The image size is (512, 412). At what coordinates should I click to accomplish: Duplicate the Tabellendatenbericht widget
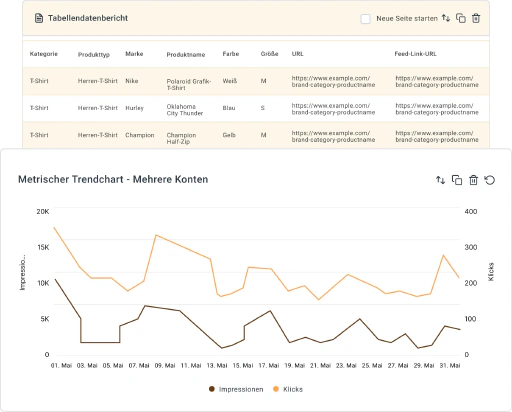click(x=461, y=18)
